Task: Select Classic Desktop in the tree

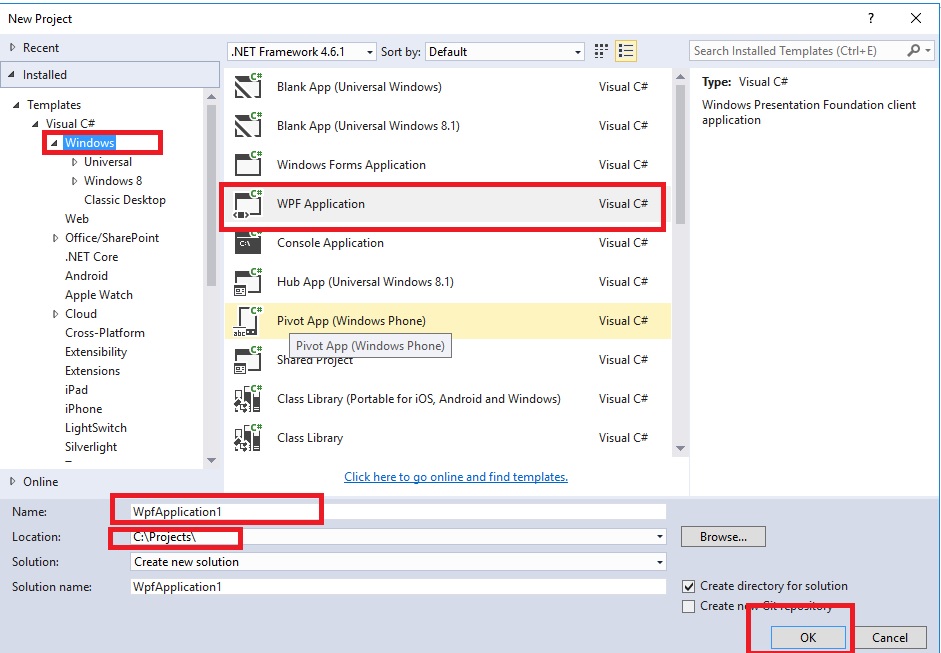Action: [125, 200]
